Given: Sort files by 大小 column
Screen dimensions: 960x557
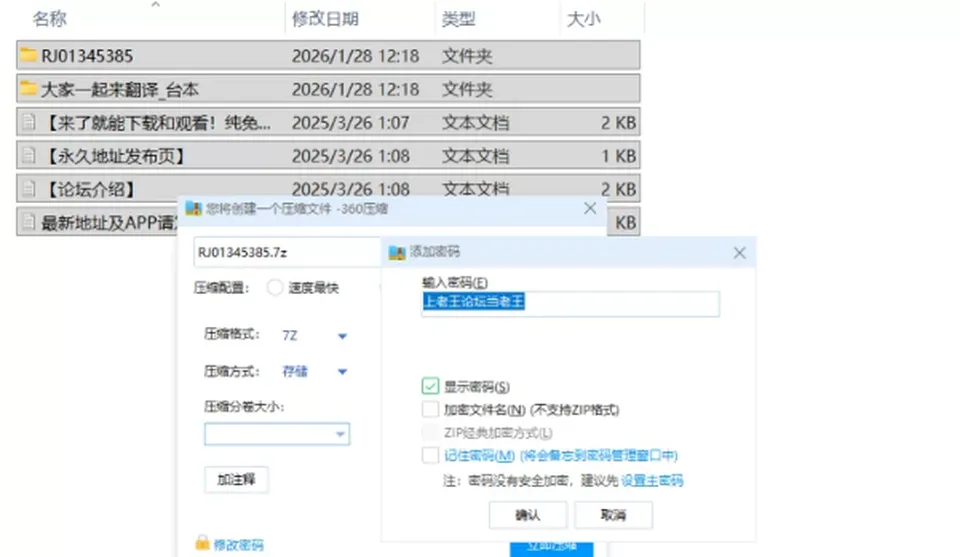Looking at the screenshot, I should tap(583, 19).
